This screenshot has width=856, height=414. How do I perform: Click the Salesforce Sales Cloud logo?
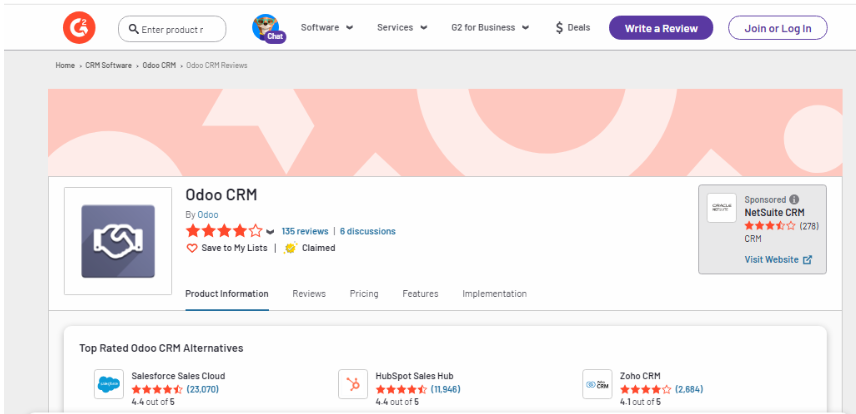pos(109,384)
